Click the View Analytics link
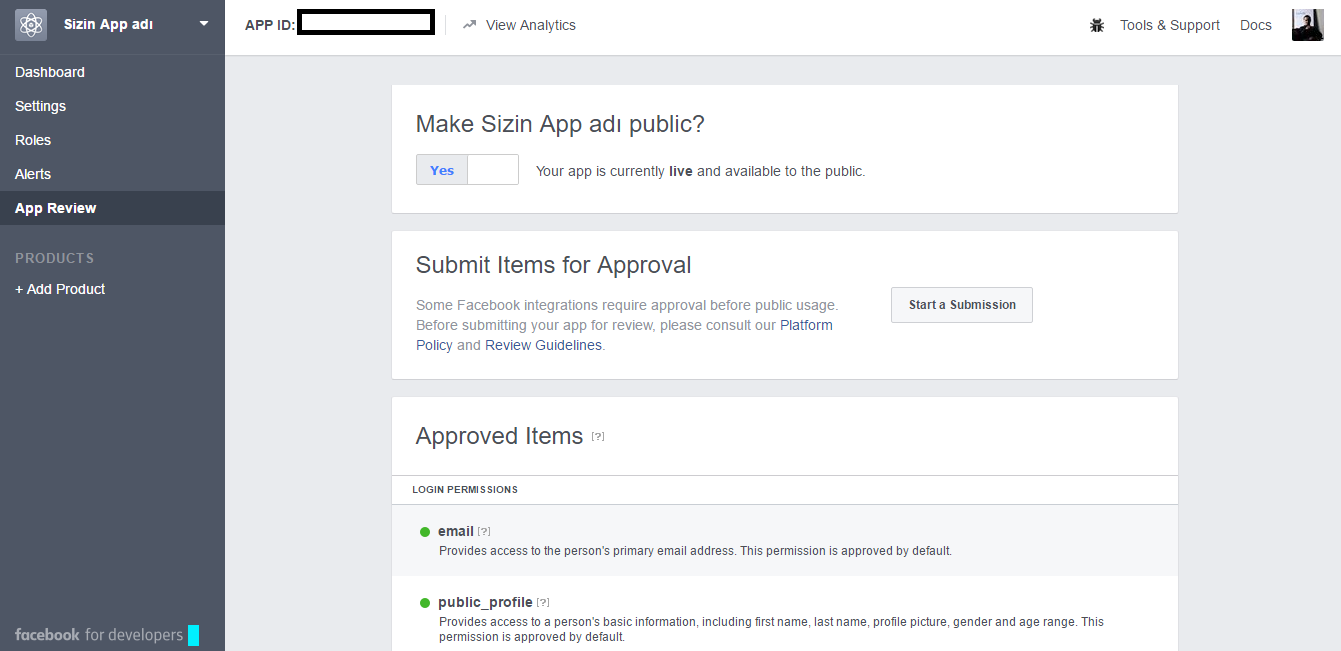This screenshot has height=651, width=1341. pos(530,25)
